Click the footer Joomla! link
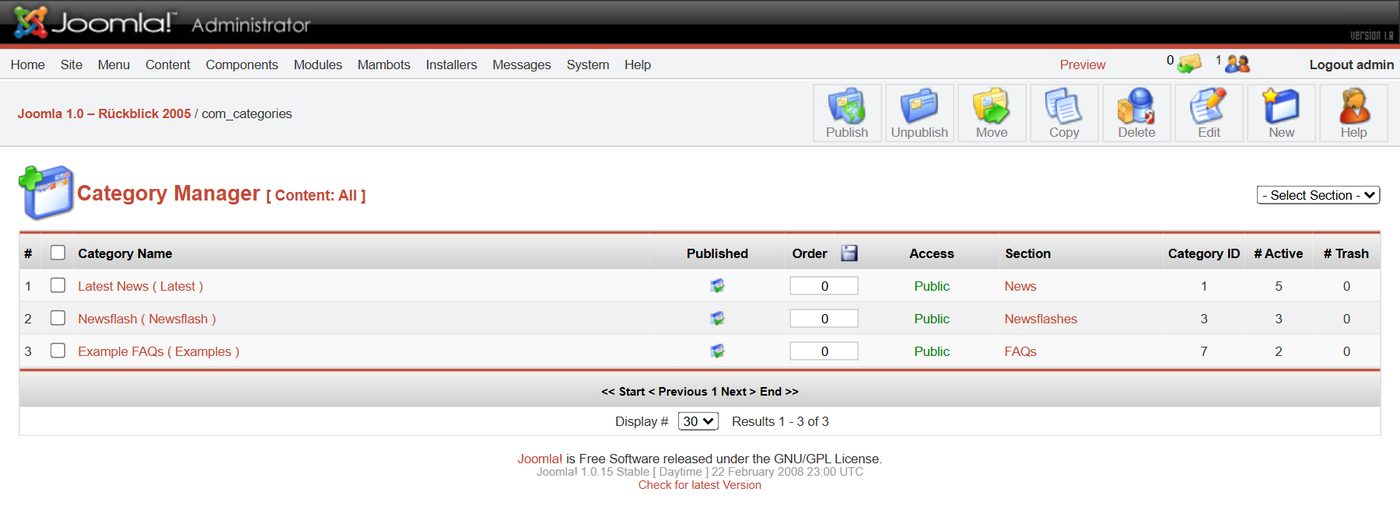The image size is (1400, 520). (539, 459)
